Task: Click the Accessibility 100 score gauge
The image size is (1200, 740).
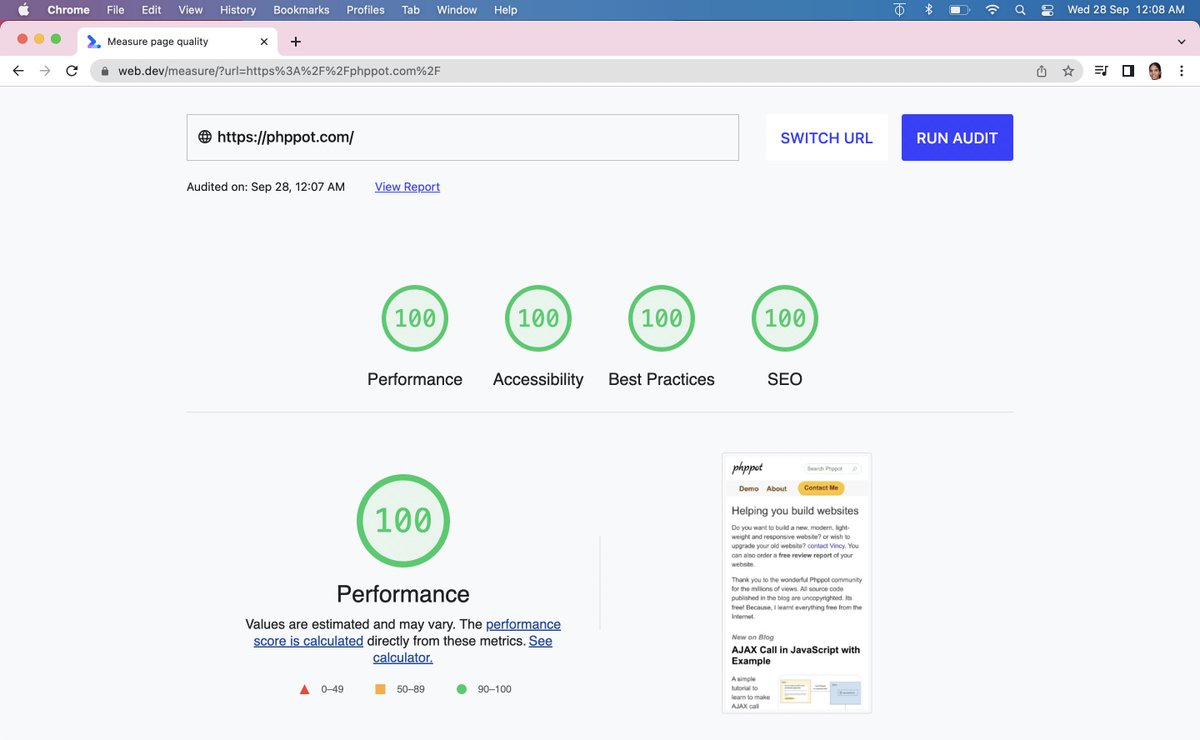Action: 538,318
